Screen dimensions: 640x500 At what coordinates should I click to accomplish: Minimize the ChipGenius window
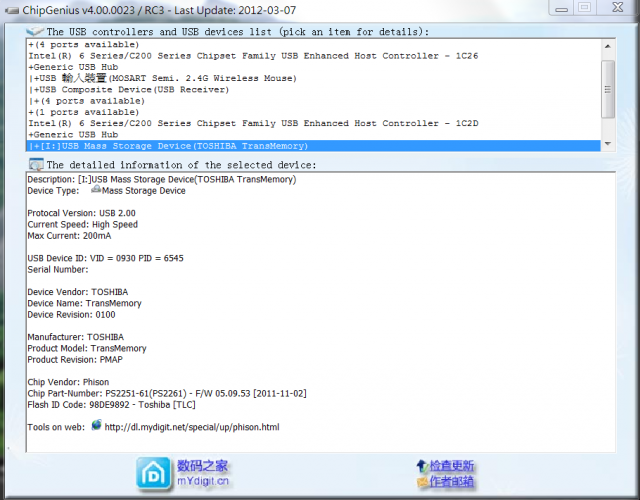click(561, 7)
